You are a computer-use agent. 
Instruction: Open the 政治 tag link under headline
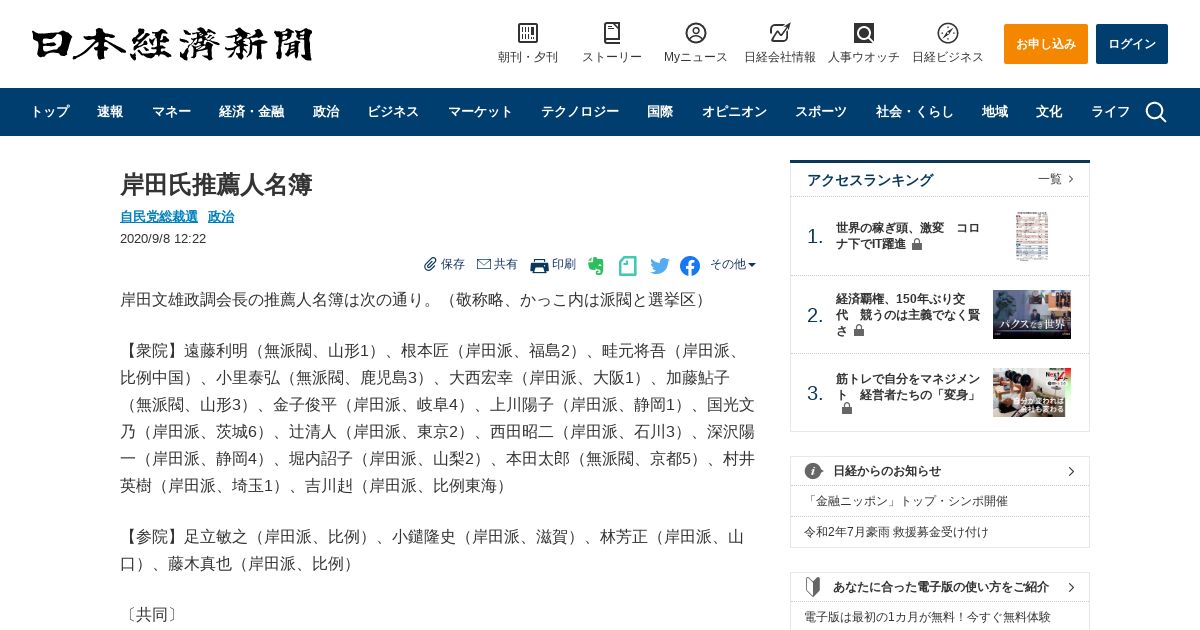click(x=221, y=216)
